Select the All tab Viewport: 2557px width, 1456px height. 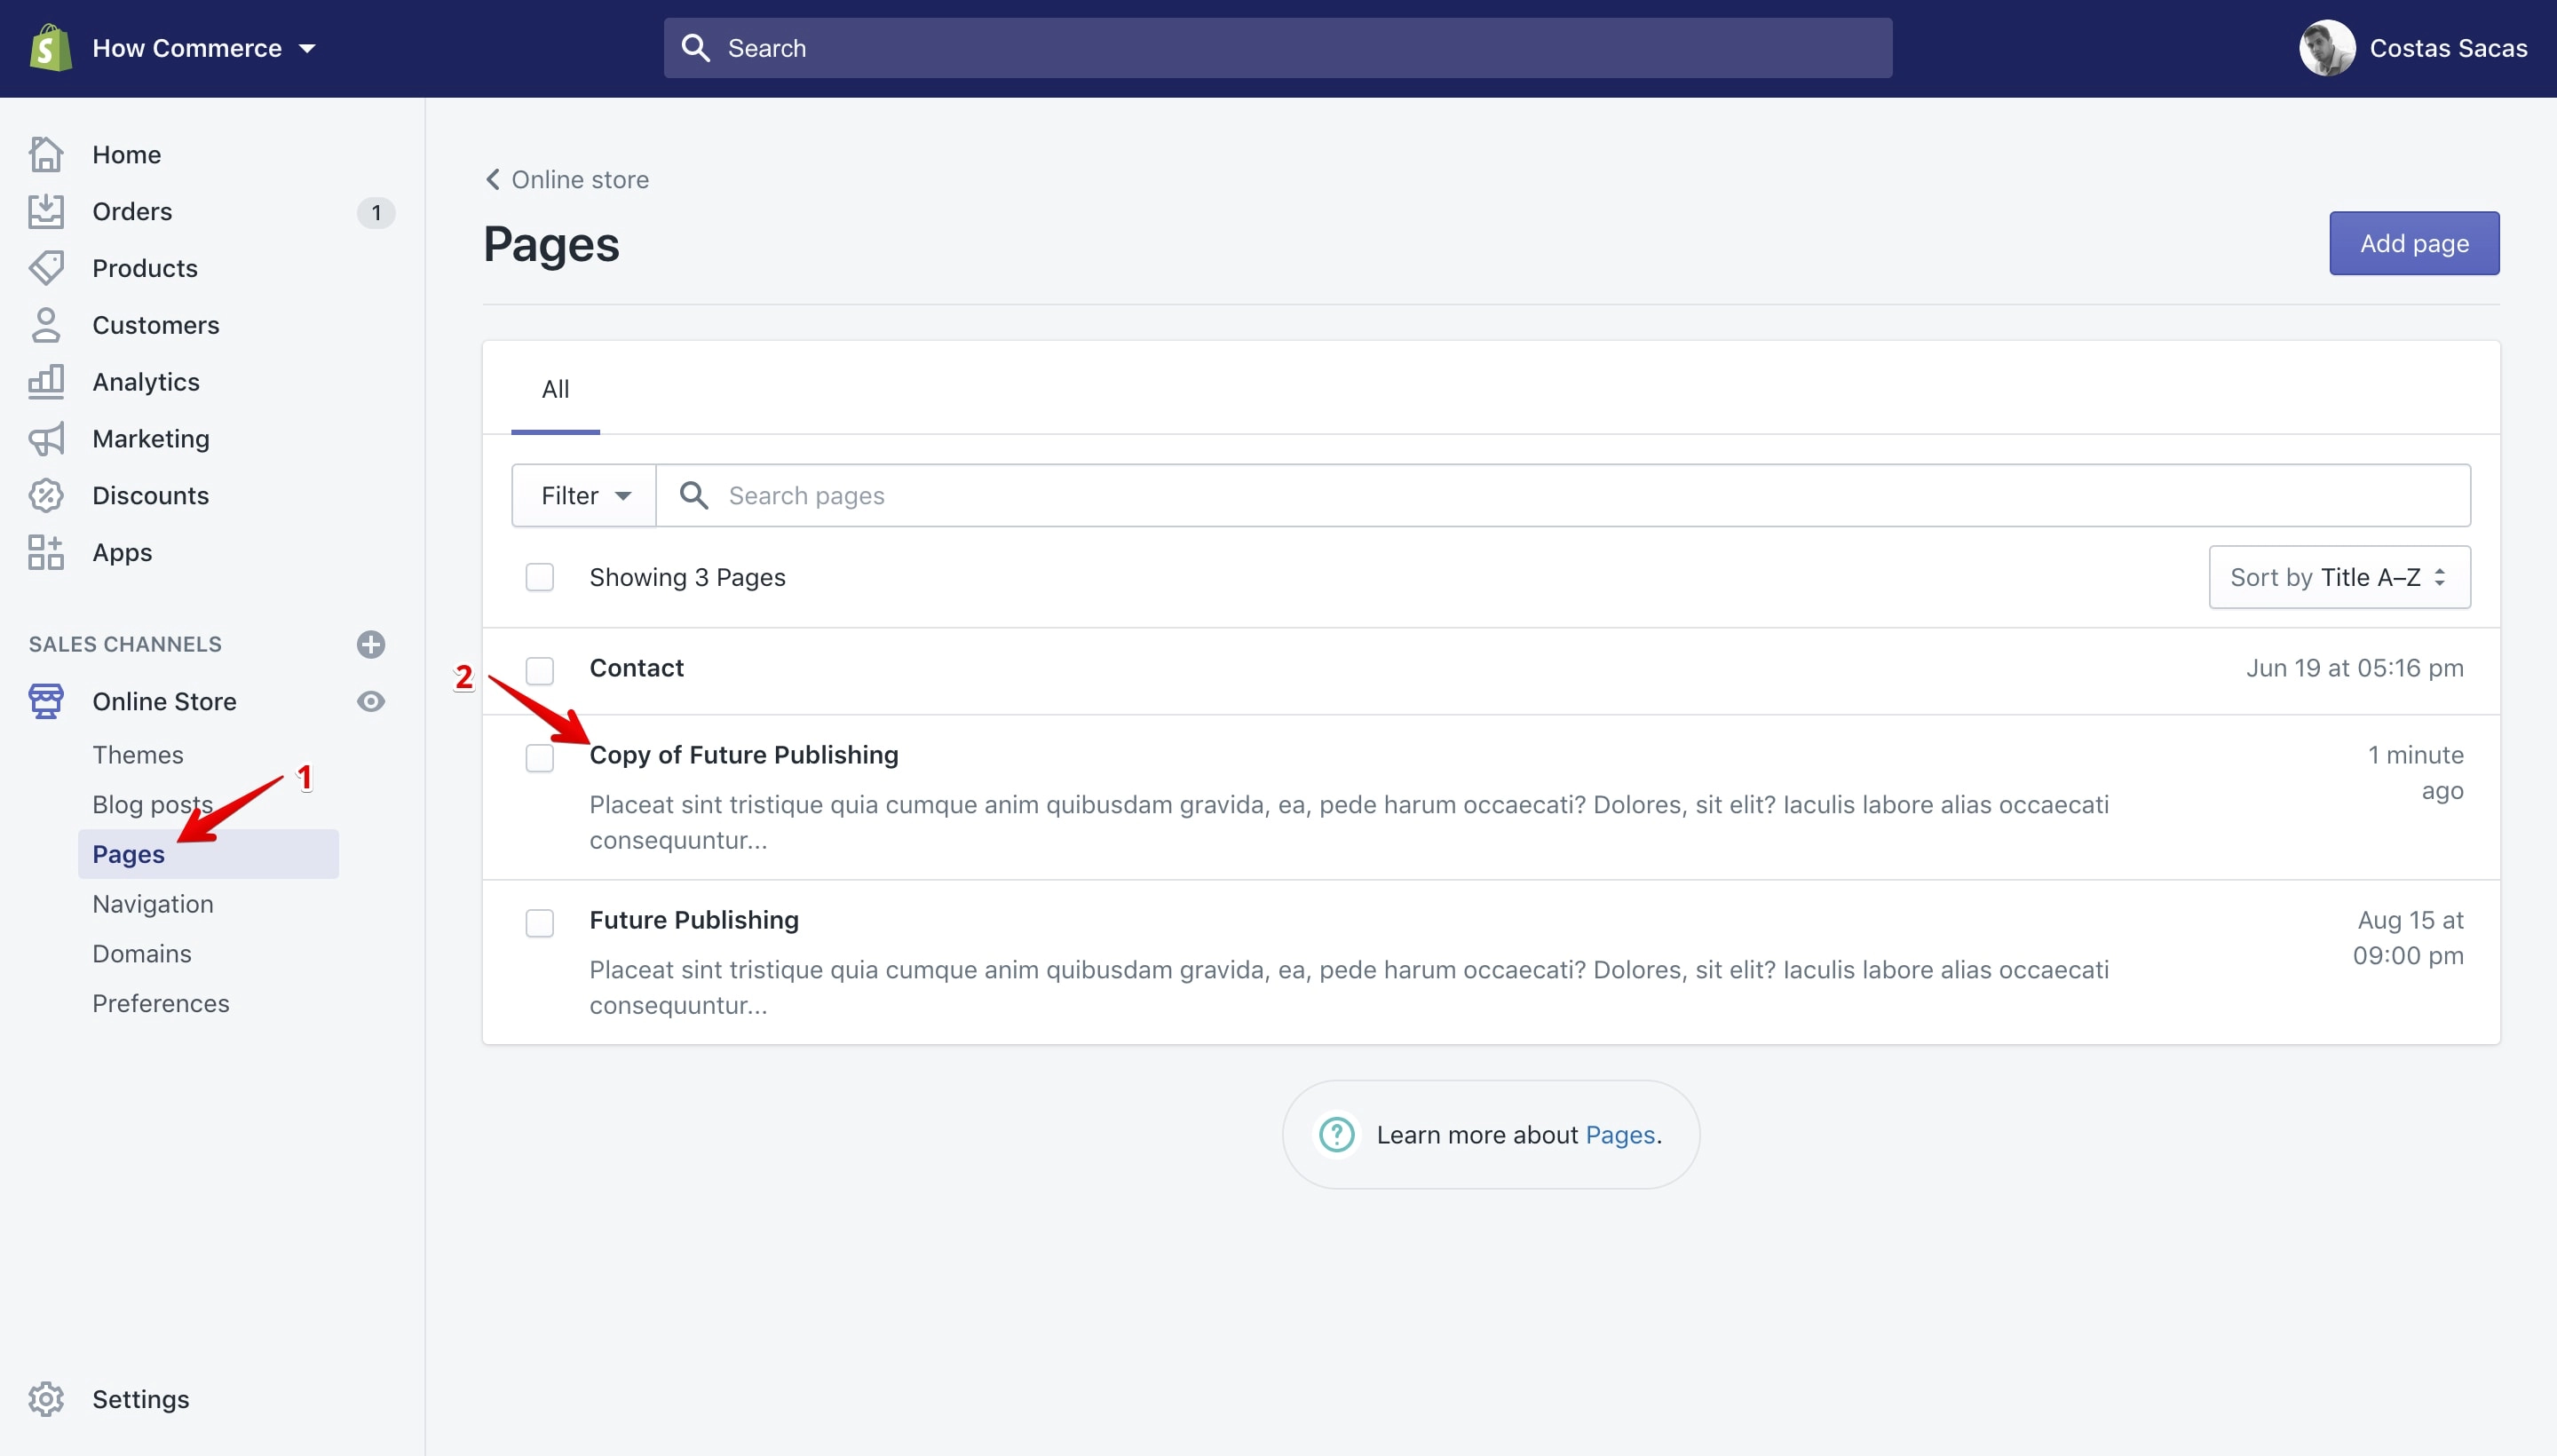pos(555,389)
